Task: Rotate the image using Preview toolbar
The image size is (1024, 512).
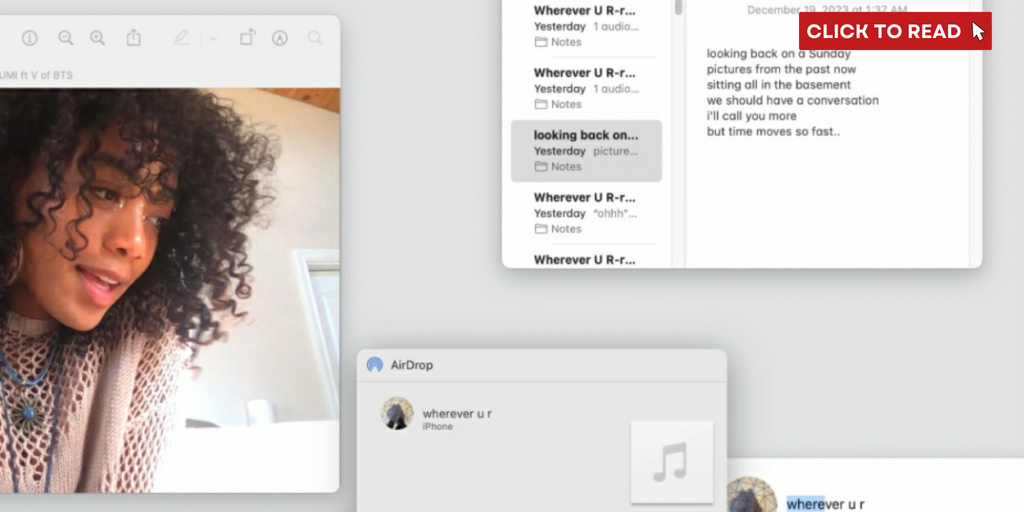Action: 248,37
